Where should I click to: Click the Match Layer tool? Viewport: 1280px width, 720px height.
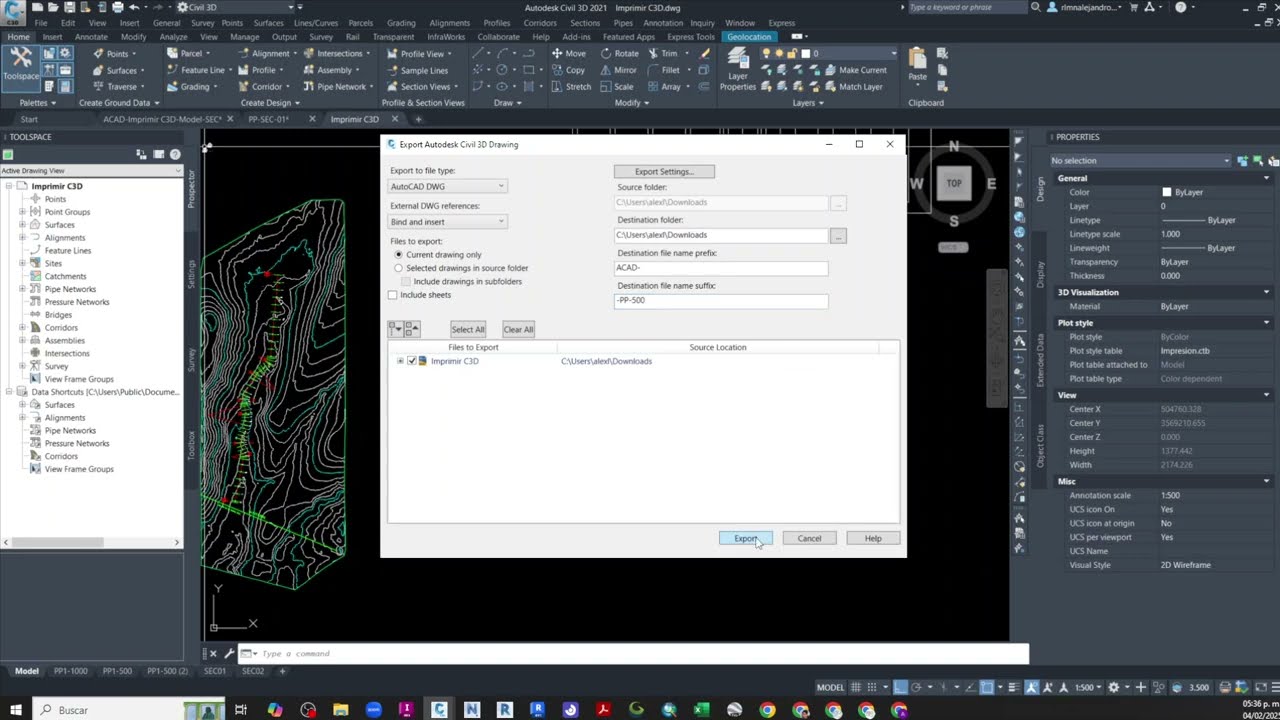[x=853, y=87]
